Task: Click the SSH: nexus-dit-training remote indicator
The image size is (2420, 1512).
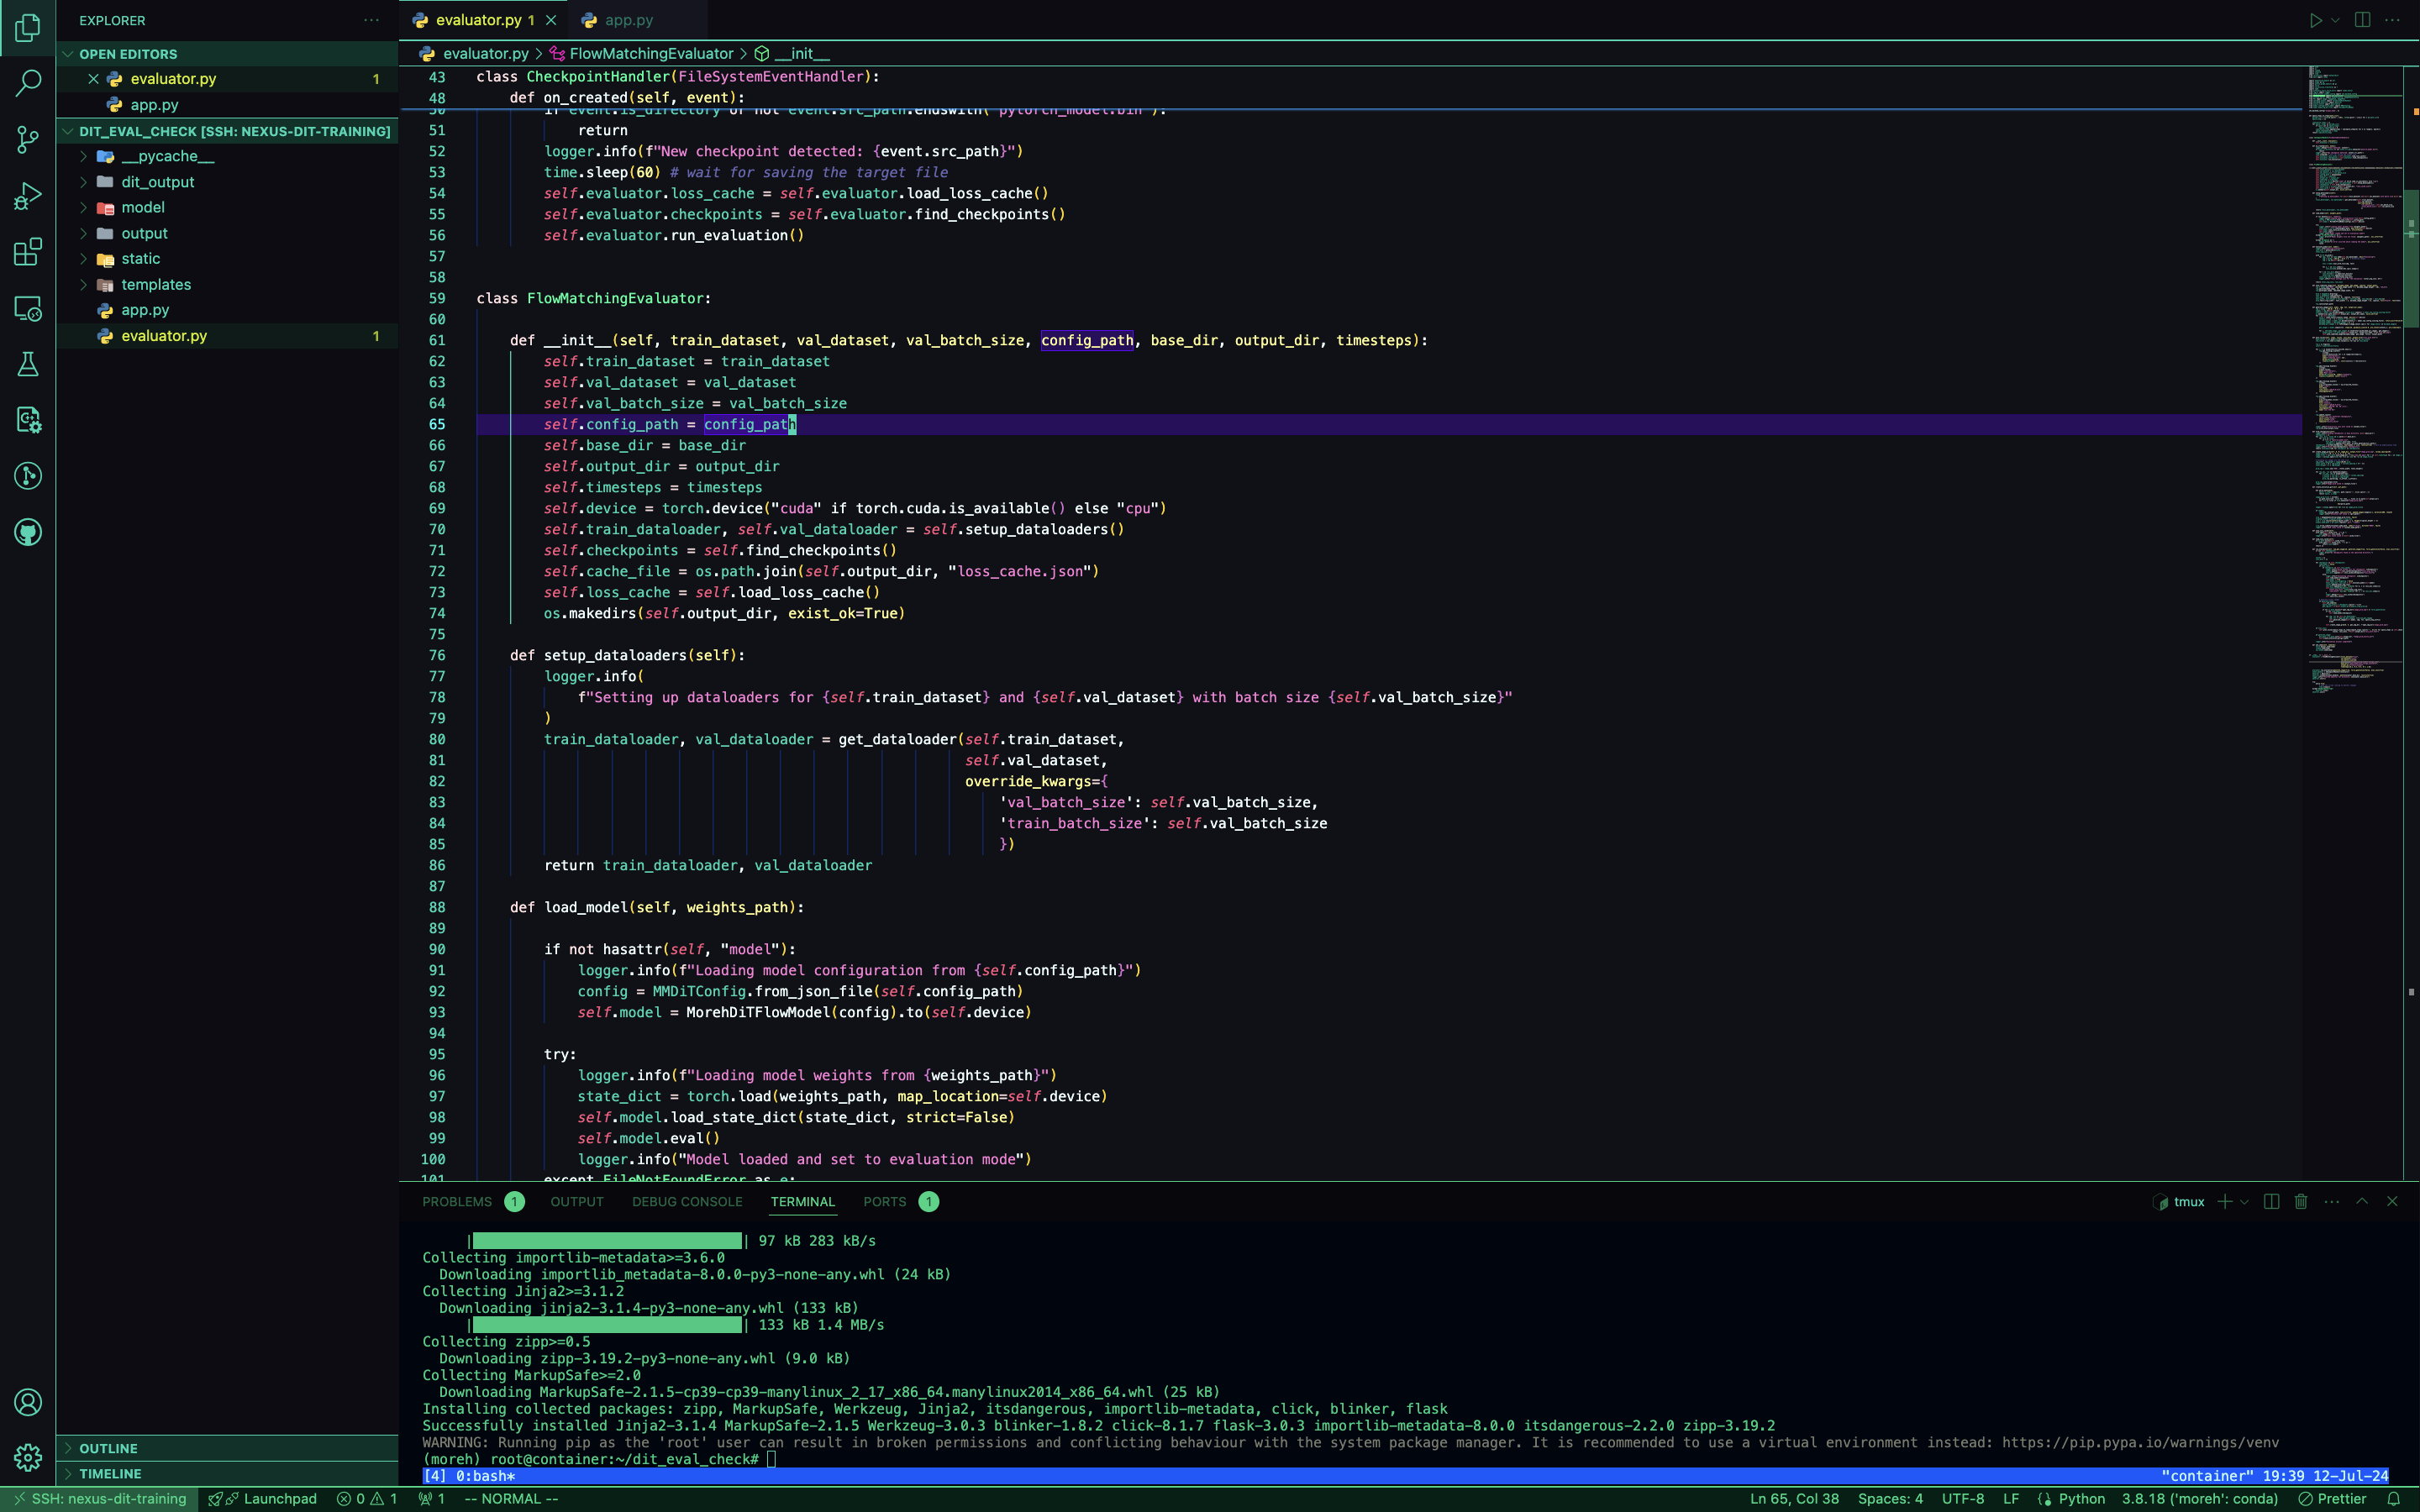Action: coord(100,1498)
